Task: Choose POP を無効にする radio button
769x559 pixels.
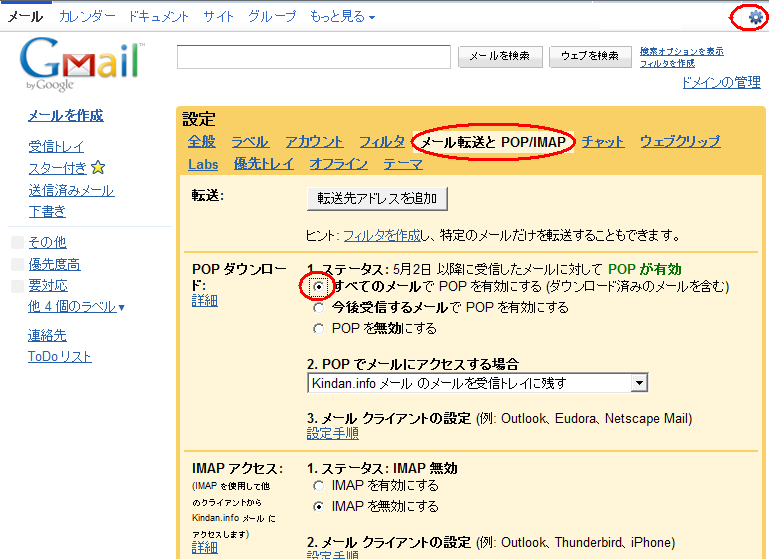Action: 319,329
